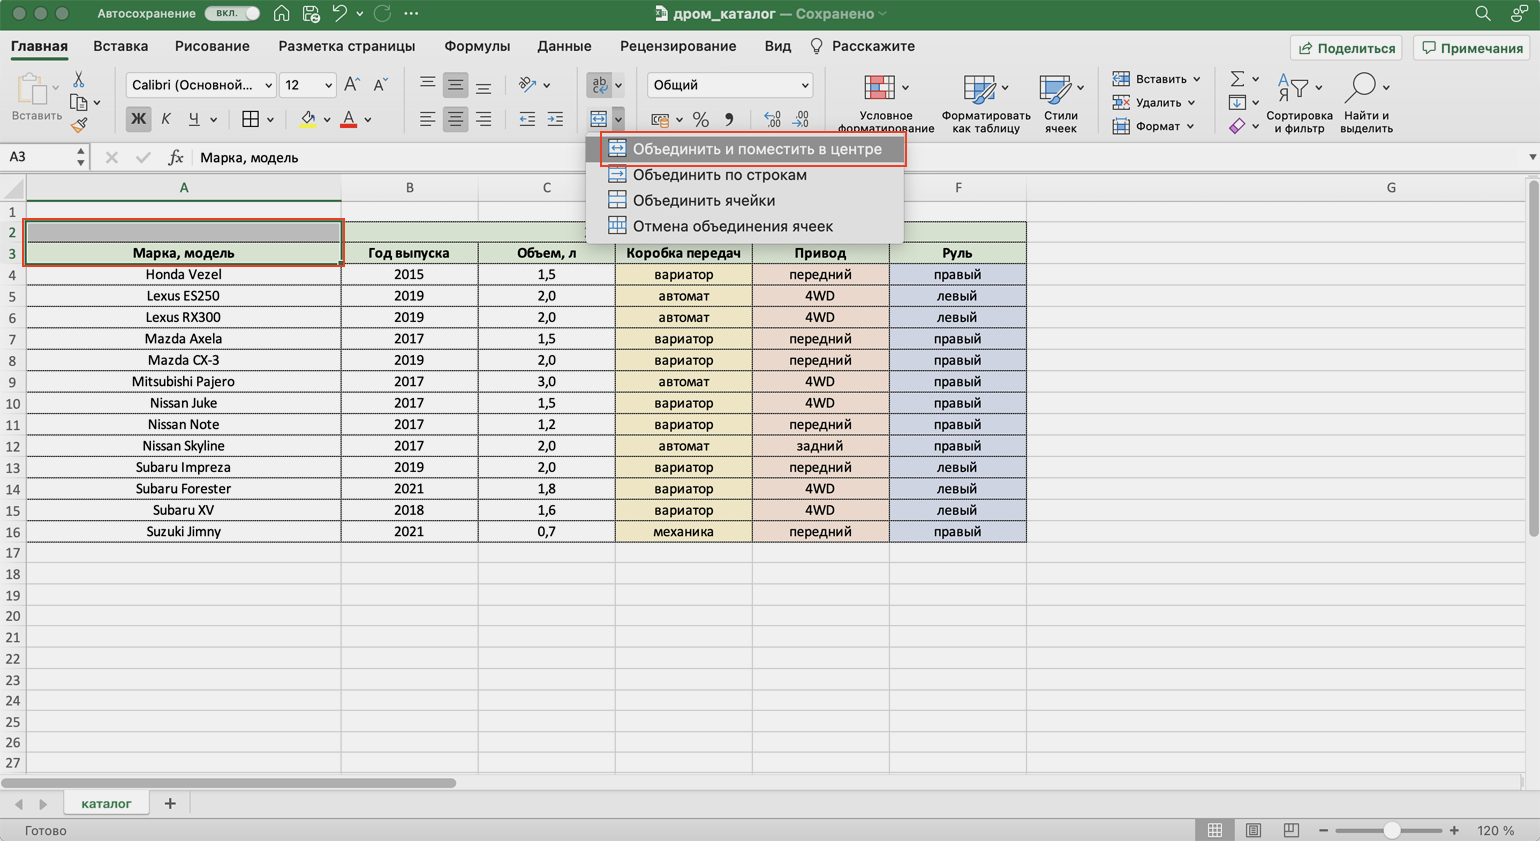Click the borders grid icon
The height and width of the screenshot is (841, 1540).
tap(250, 119)
